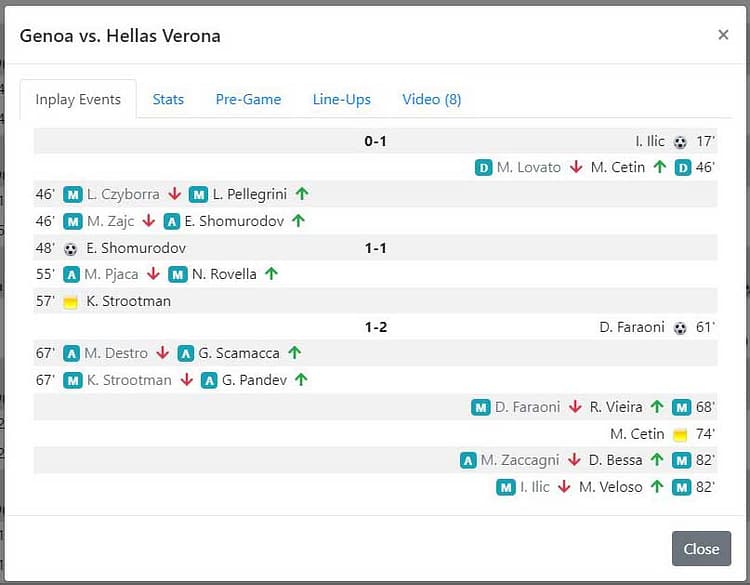Select the Inplay Events tab

point(78,99)
